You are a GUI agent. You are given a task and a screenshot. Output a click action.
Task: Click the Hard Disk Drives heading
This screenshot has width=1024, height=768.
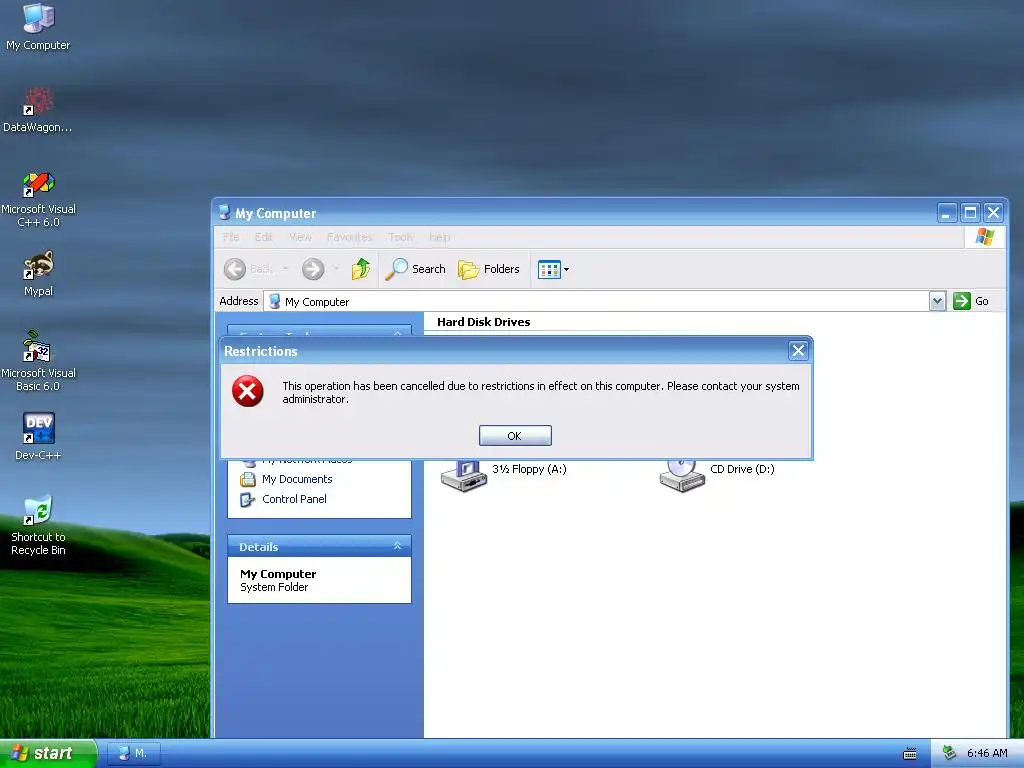(x=483, y=322)
